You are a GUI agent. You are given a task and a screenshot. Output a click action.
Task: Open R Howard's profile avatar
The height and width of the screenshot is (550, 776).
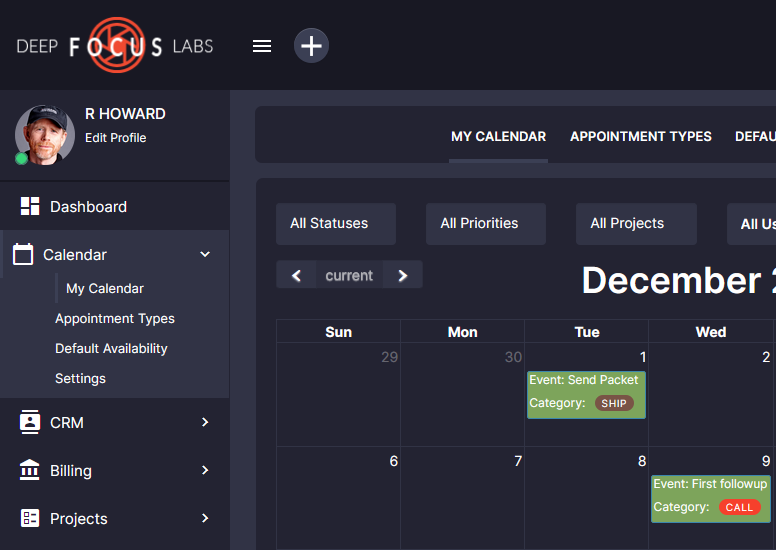point(45,135)
